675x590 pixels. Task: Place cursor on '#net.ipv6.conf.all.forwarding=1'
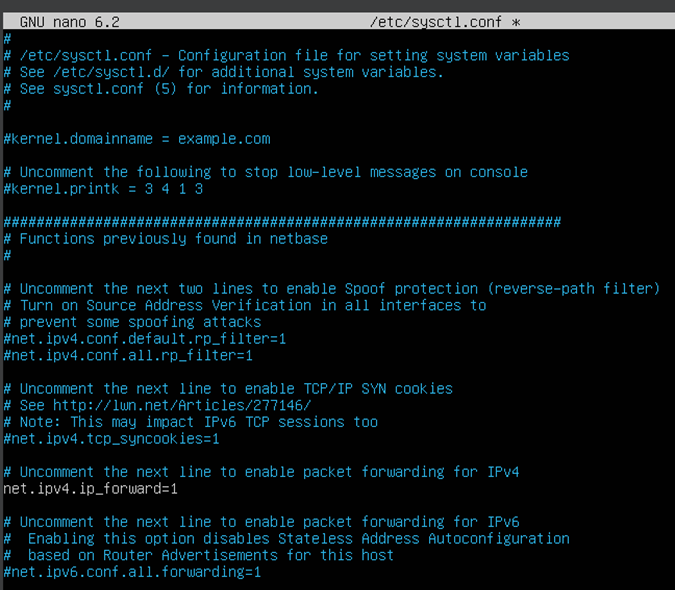click(x=132, y=572)
